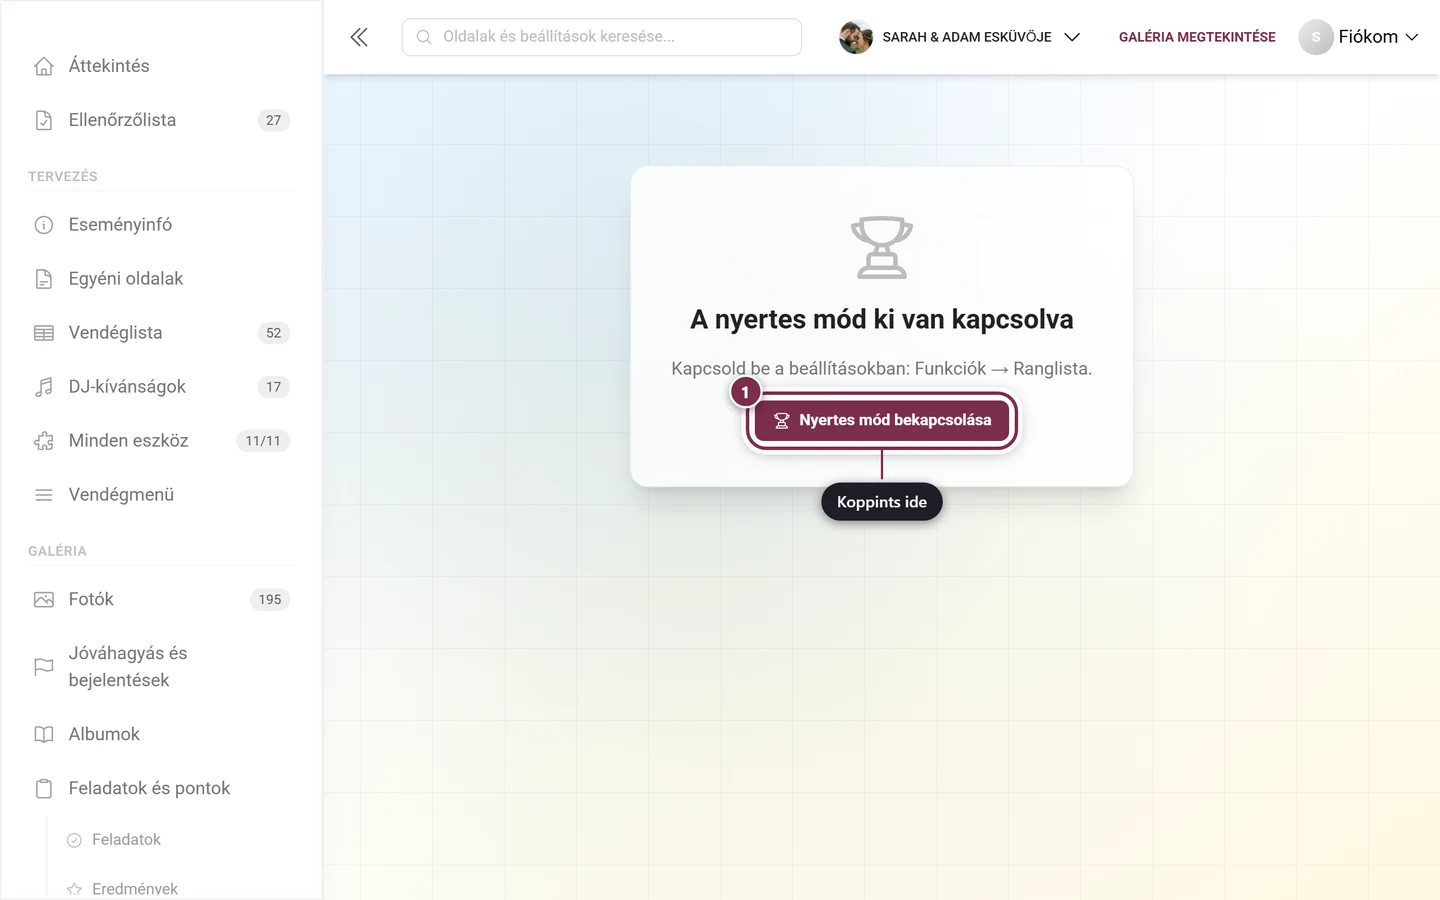Click the Feladatok és pontok label
1440x900 pixels.
click(149, 789)
